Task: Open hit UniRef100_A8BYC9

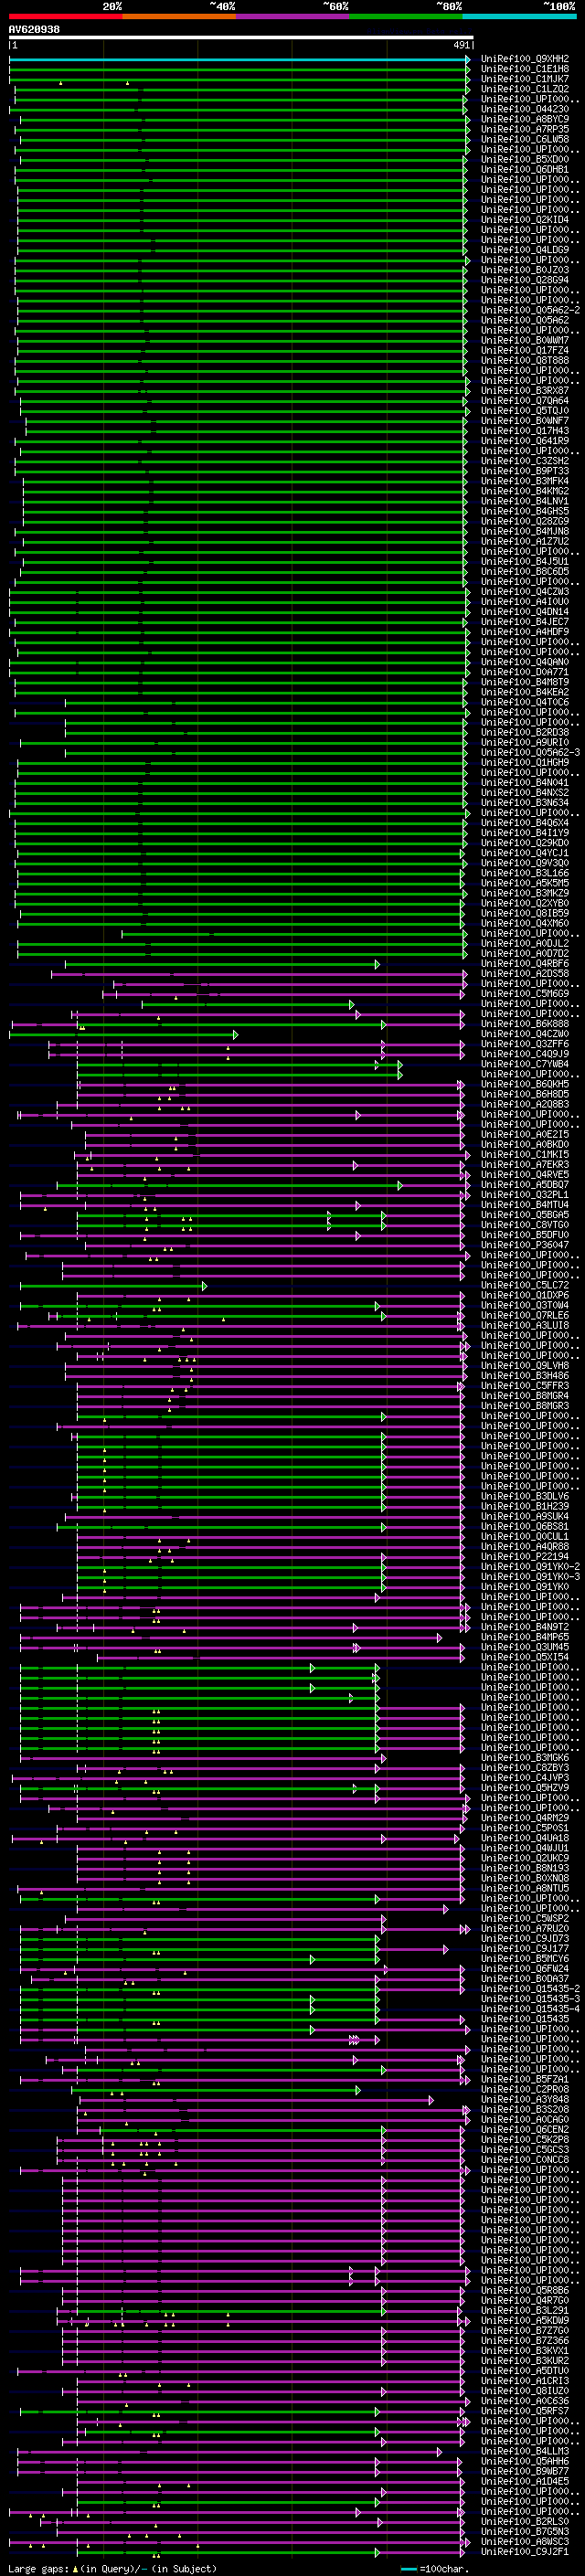Action: (525, 119)
